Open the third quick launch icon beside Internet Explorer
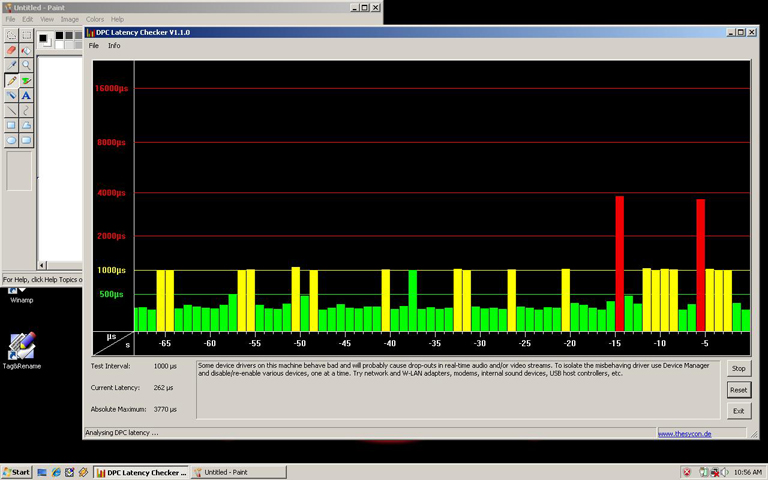This screenshot has width=768, height=480. 69,472
